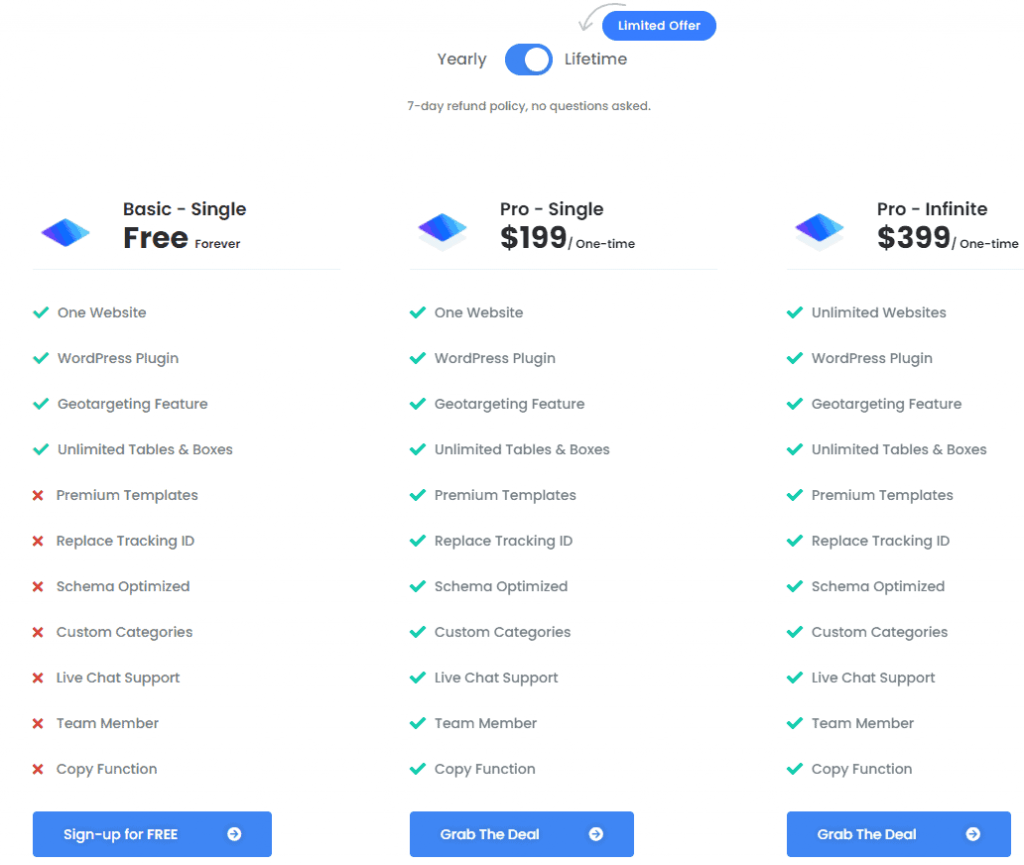
Task: Select the Basic - Single plan title
Action: pyautogui.click(x=185, y=209)
